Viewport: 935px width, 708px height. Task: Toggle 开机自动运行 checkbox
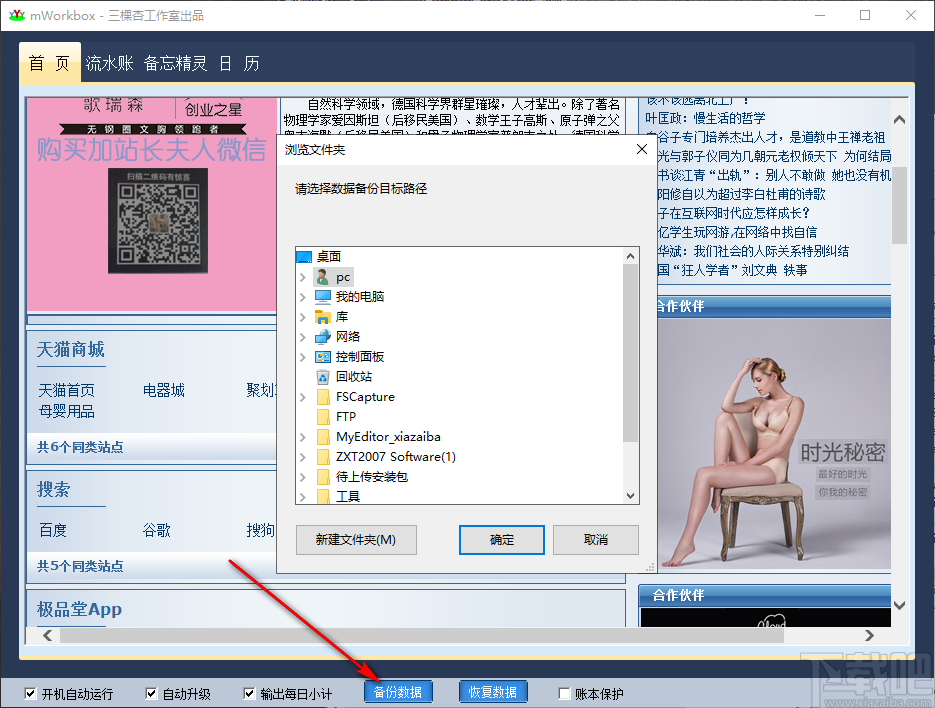[30, 693]
